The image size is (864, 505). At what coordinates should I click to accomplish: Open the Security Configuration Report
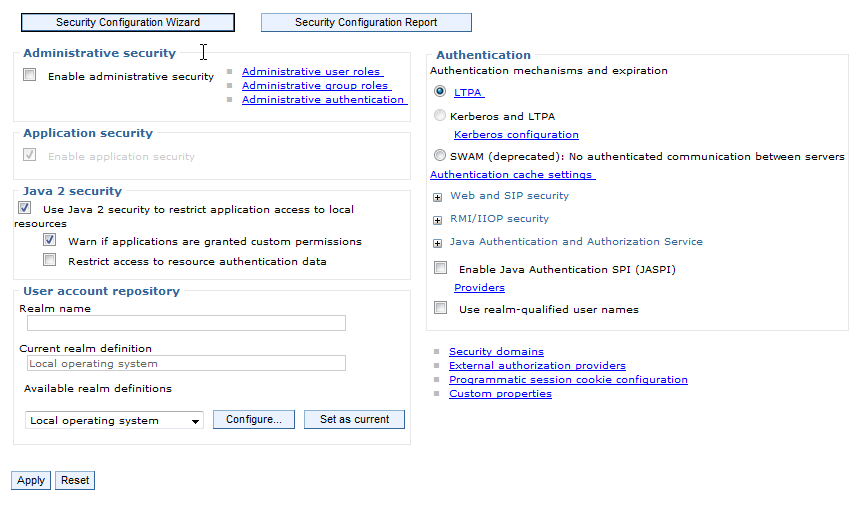(366, 23)
